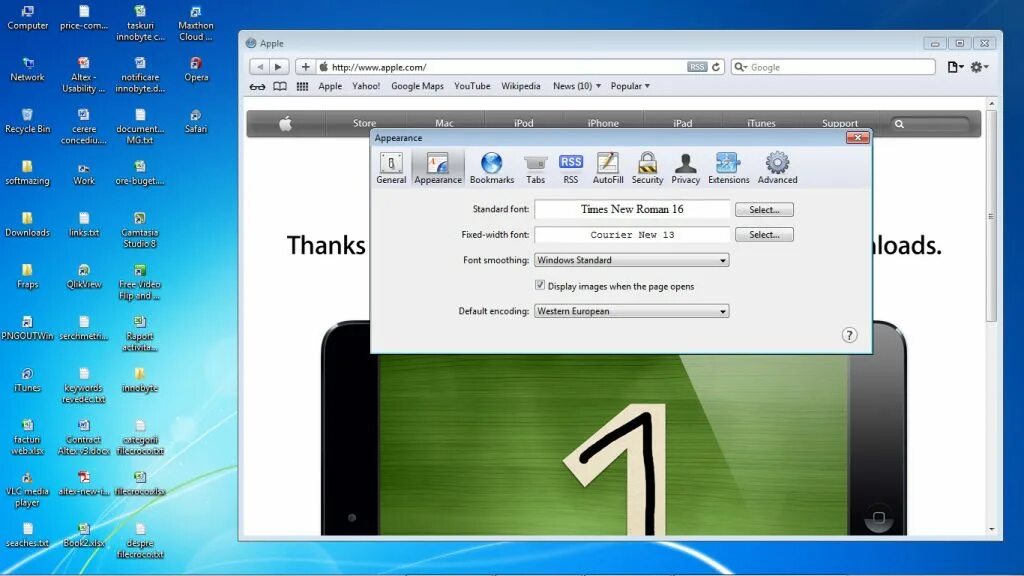Expand the News (10) bookmarks folder
Viewport: 1024px width, 576px height.
(x=577, y=86)
